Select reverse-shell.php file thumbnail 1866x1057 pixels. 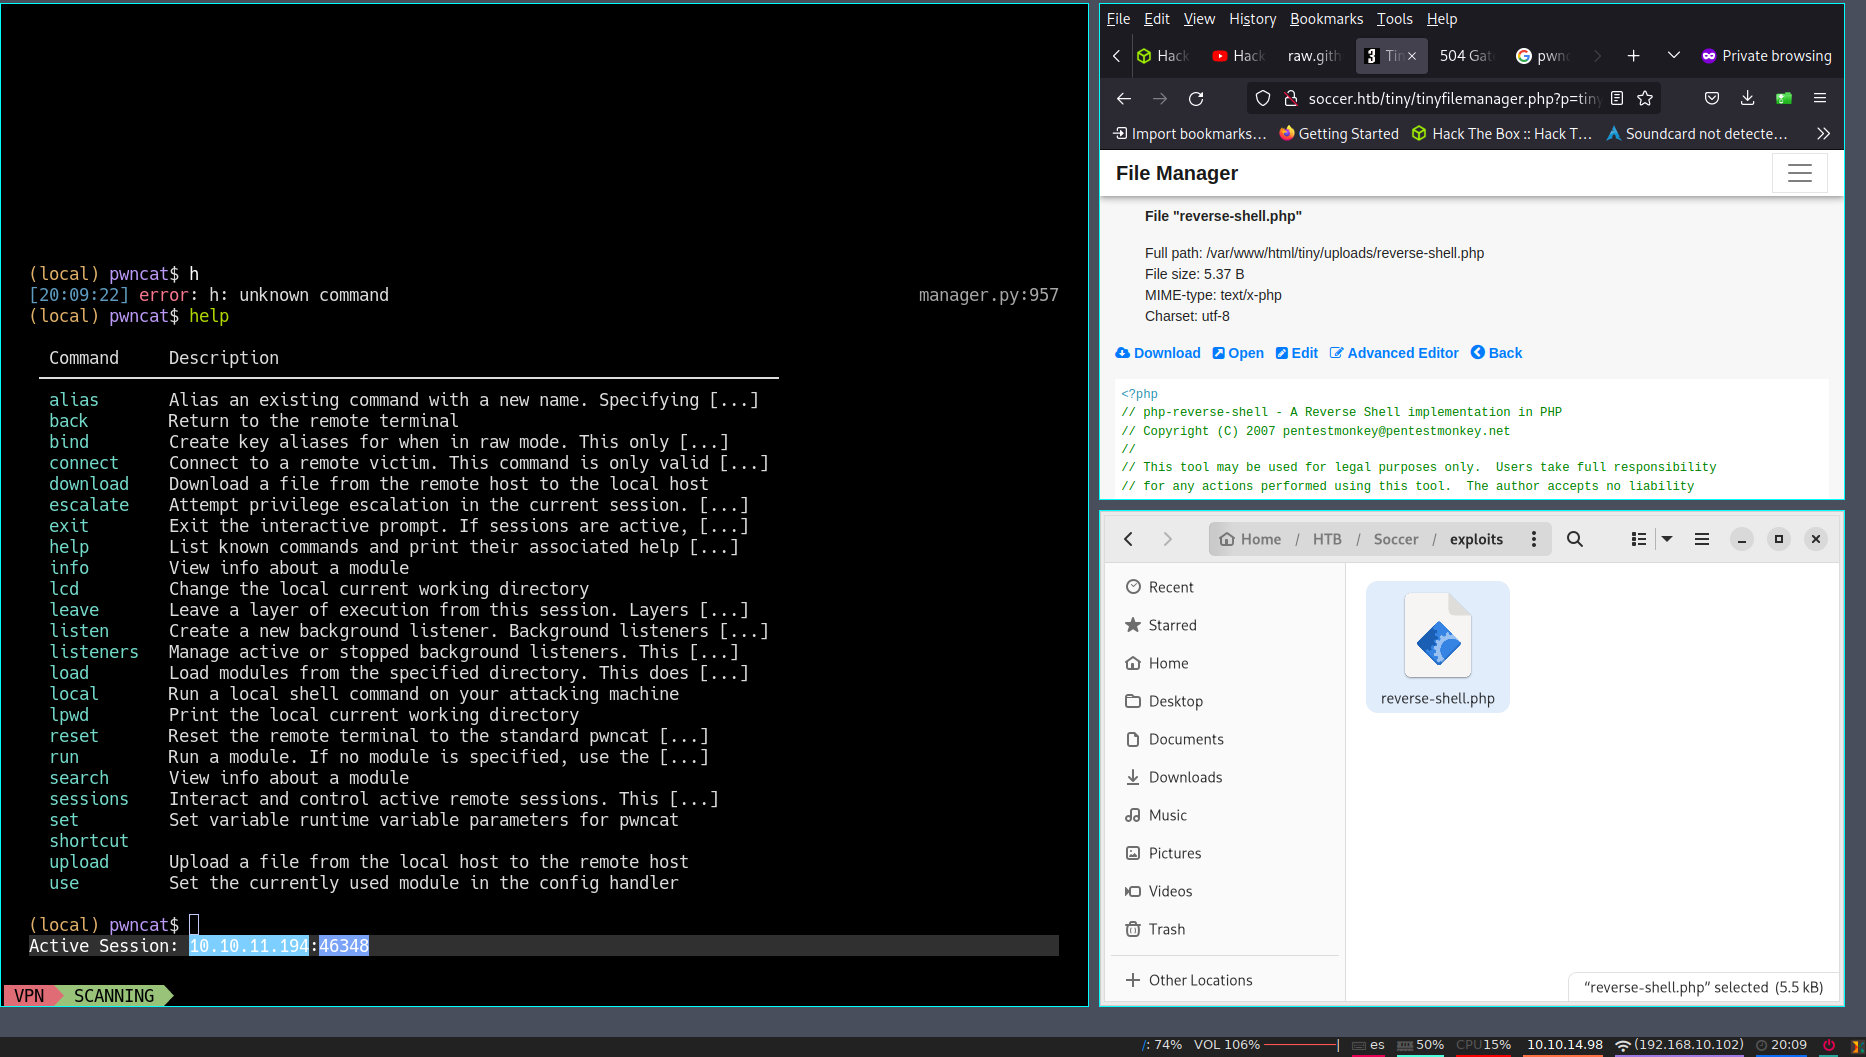pos(1438,646)
